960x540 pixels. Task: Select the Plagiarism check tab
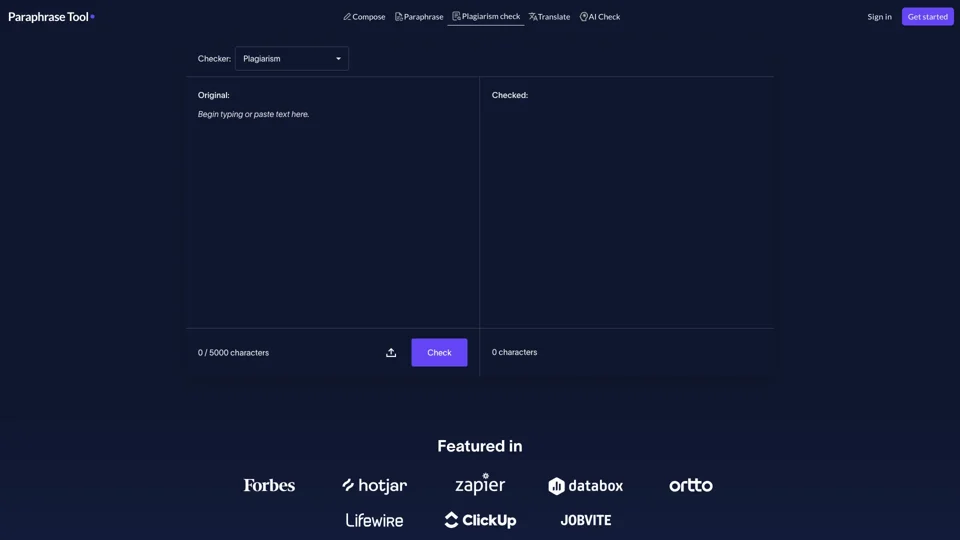pos(486,17)
